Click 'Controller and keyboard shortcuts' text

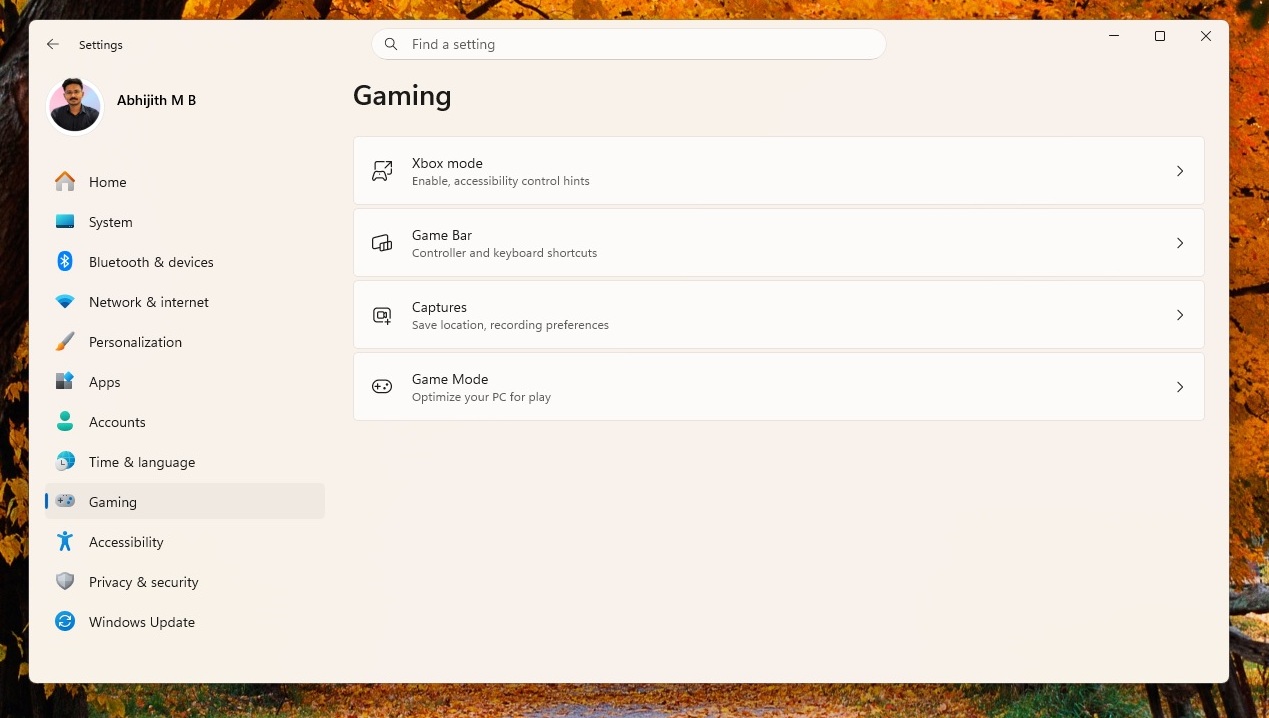point(504,253)
